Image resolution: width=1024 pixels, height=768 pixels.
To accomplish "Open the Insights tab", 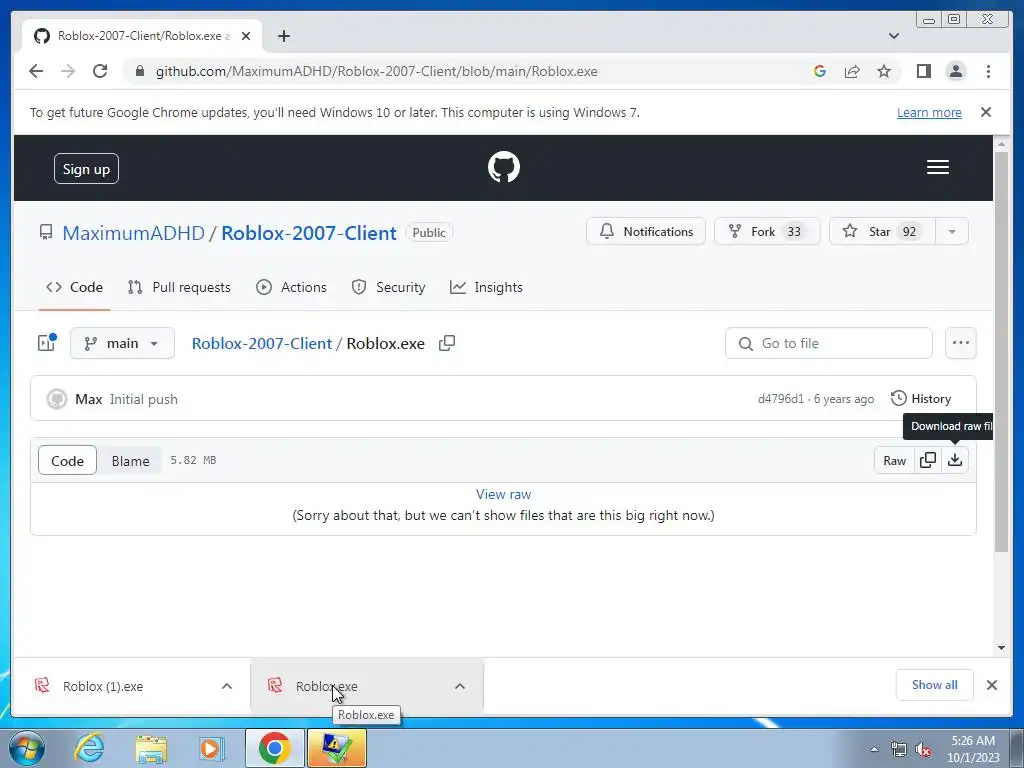I will (487, 287).
